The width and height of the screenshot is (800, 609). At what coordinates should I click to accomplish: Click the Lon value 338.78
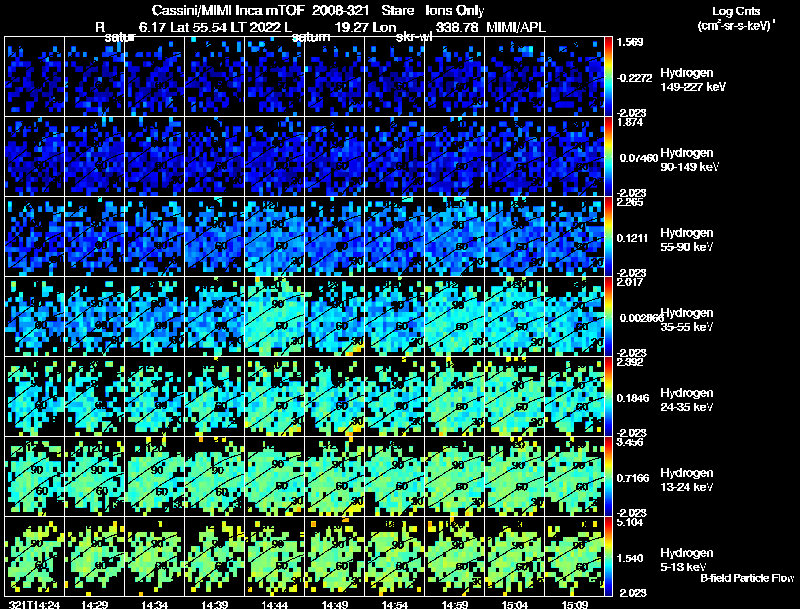[457, 27]
